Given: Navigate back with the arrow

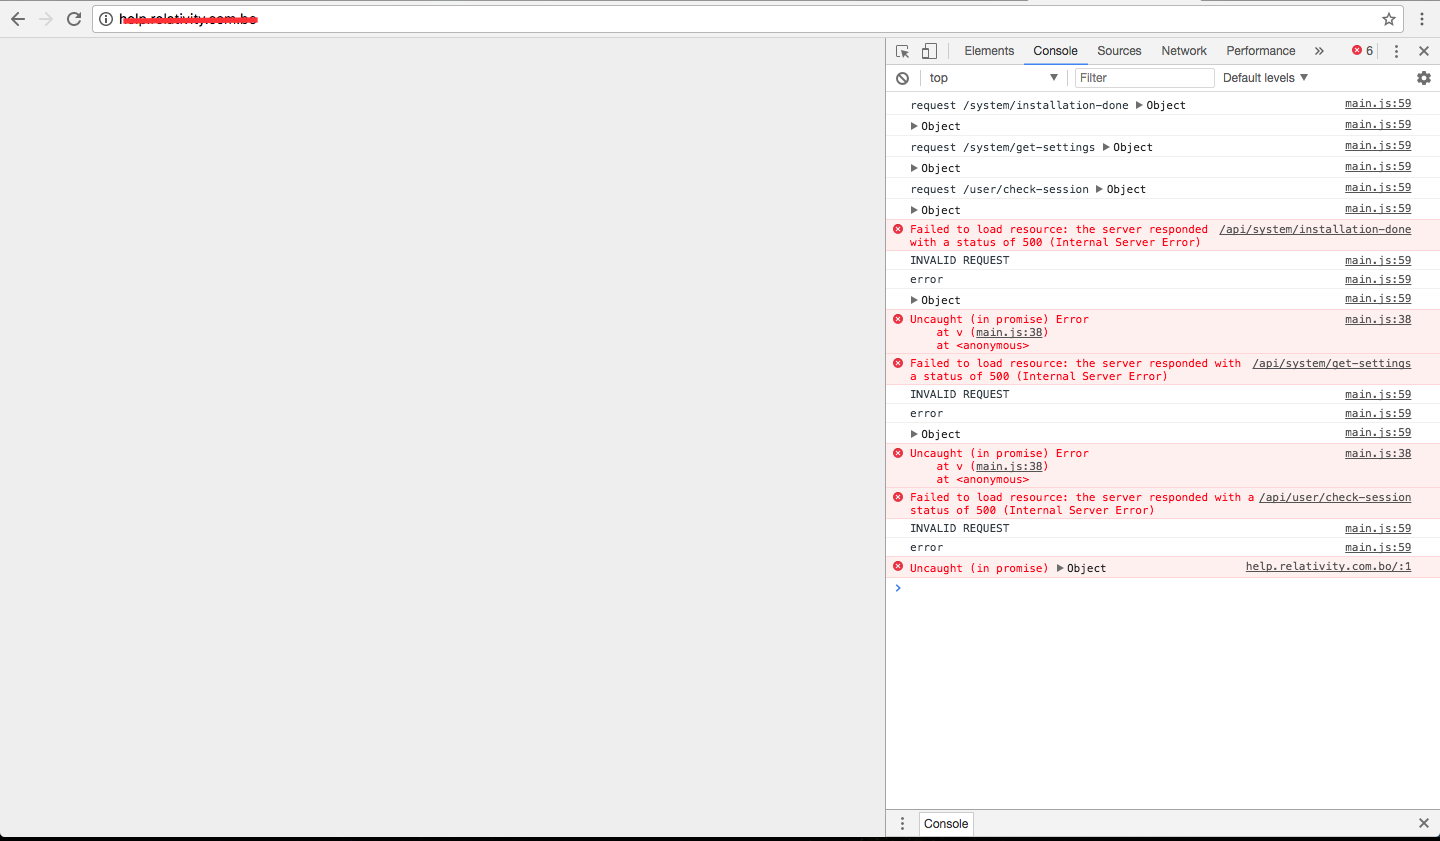Looking at the screenshot, I should coord(17,18).
